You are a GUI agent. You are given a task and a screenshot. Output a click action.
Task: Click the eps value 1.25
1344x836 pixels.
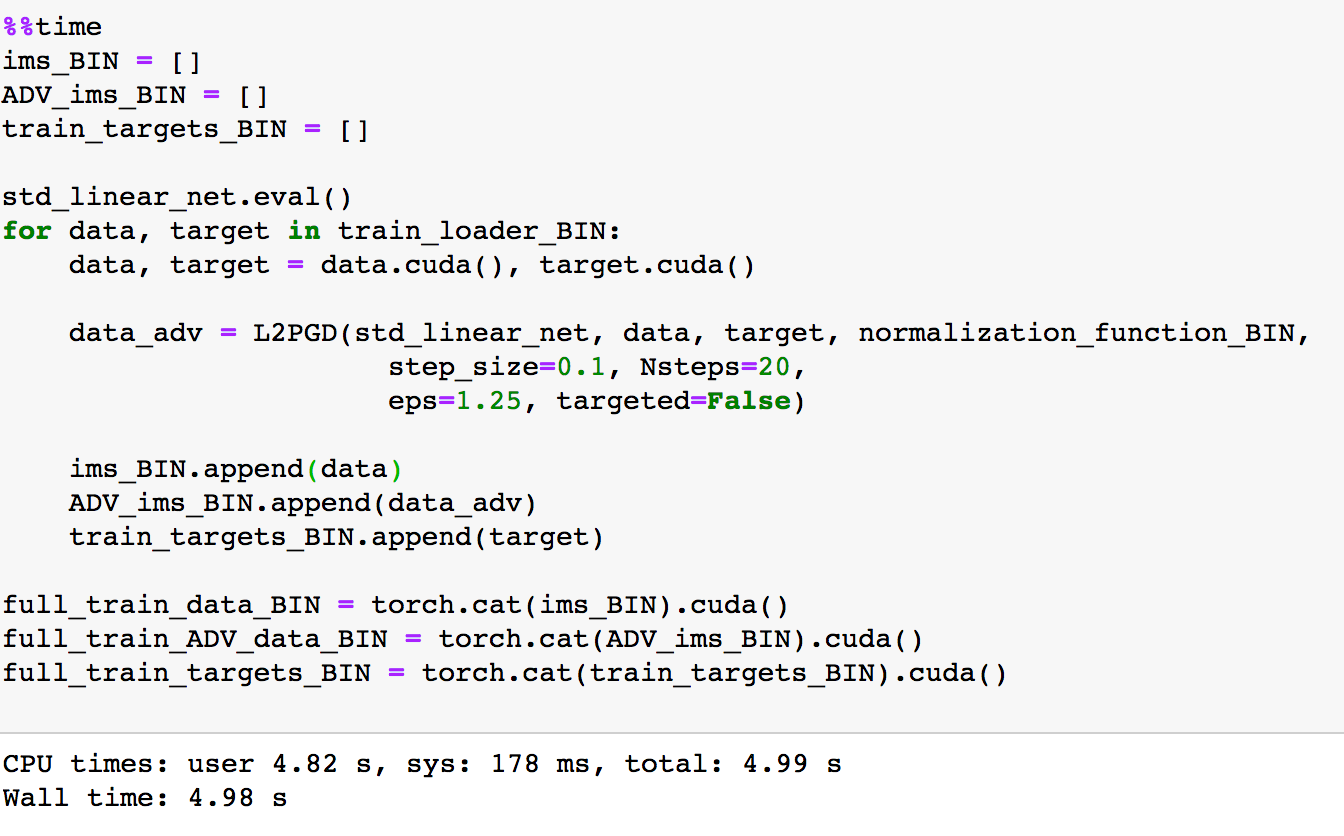(x=488, y=401)
